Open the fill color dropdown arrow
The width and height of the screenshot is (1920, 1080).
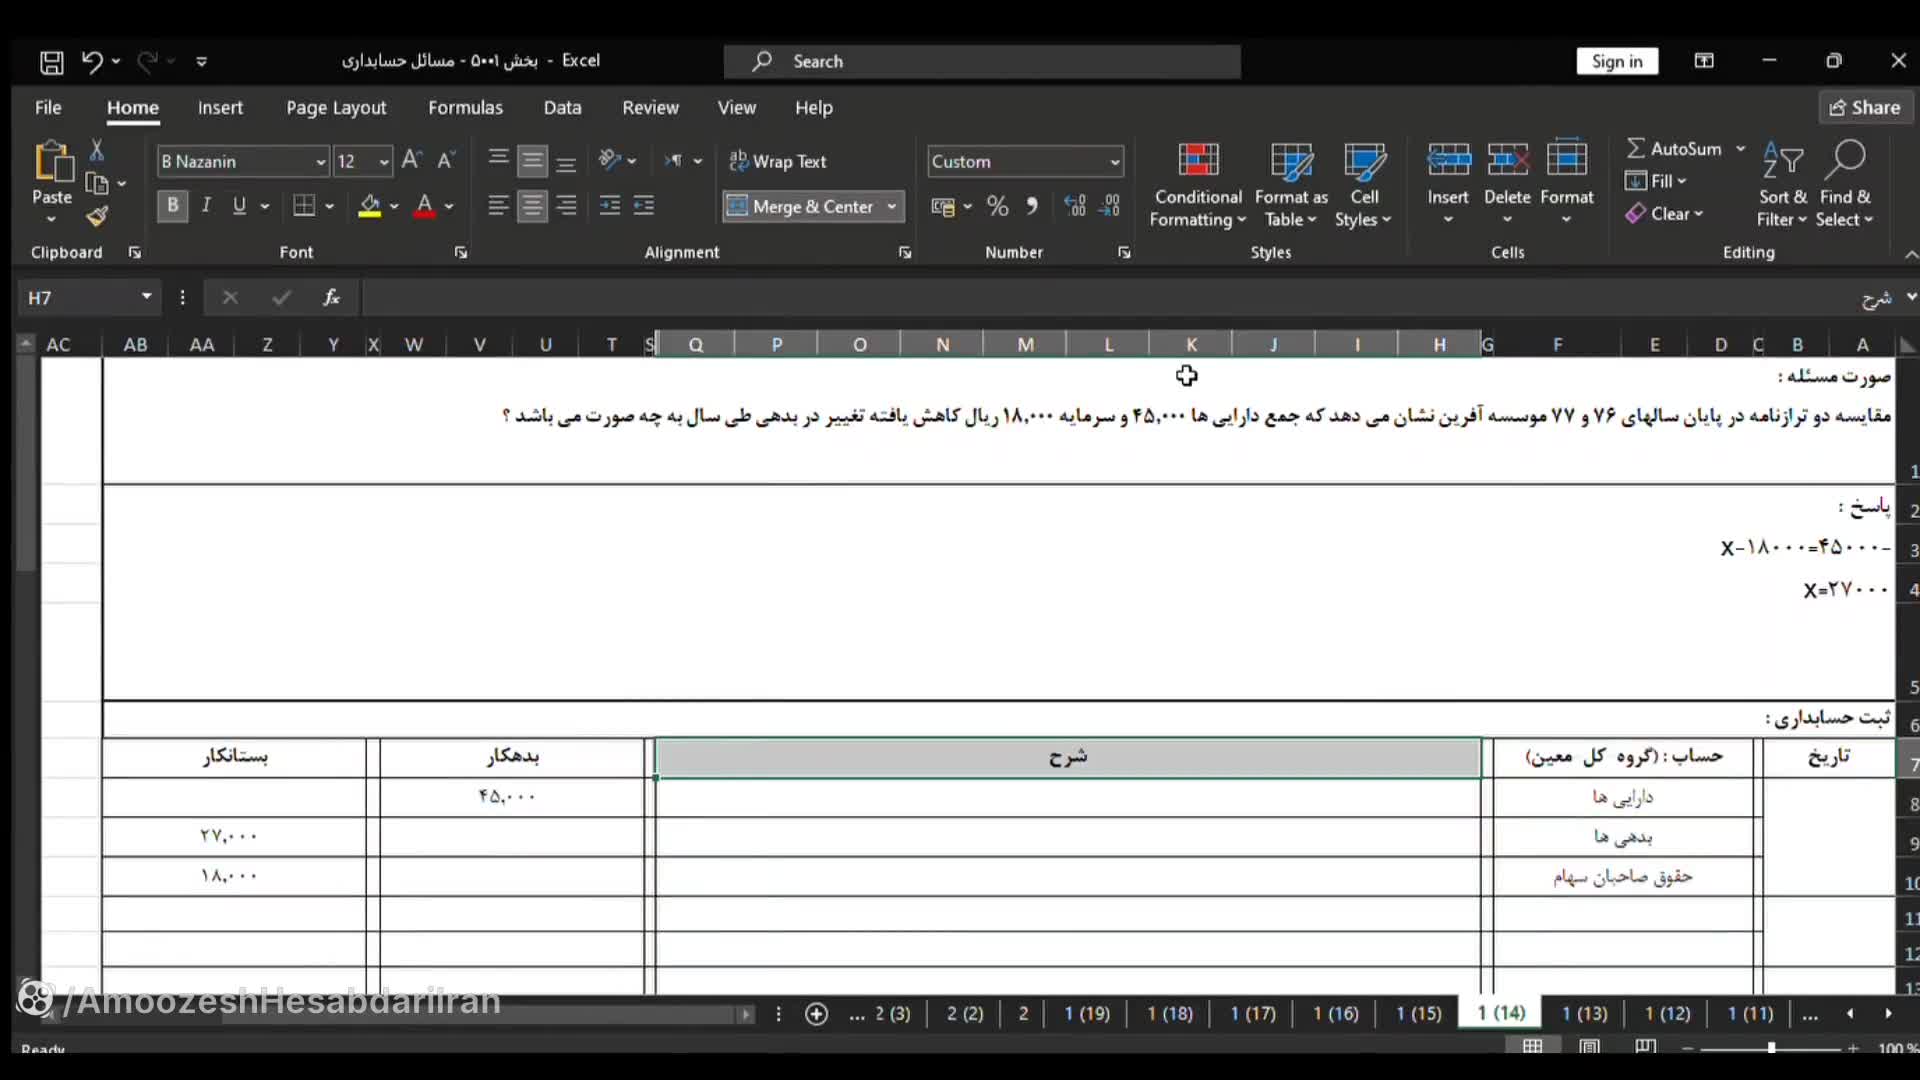point(395,206)
